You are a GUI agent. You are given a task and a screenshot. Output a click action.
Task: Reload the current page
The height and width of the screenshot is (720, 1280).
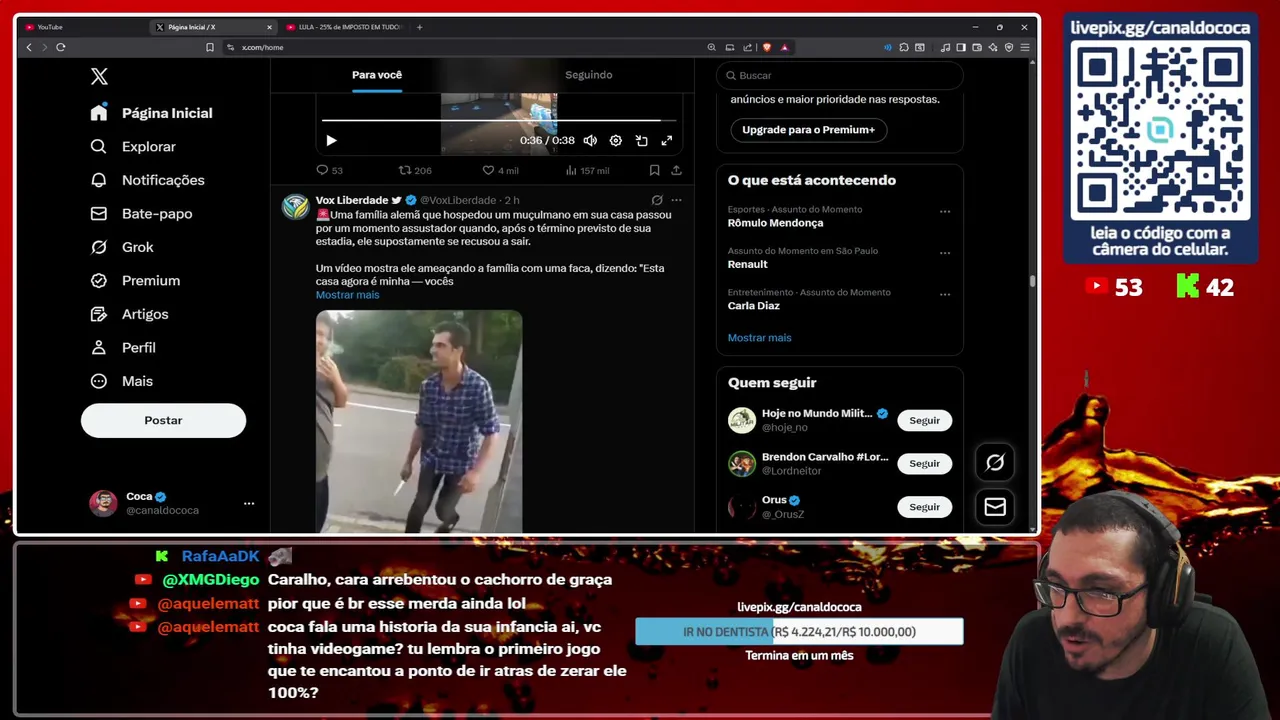click(61, 47)
